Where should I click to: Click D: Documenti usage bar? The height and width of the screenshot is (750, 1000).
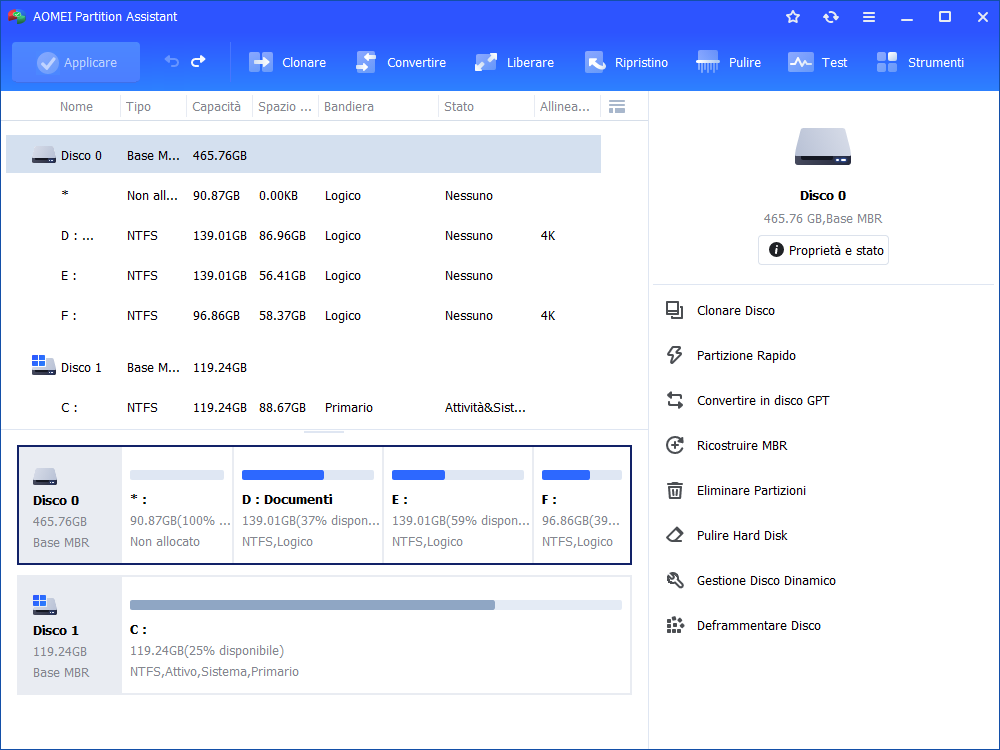coord(308,474)
